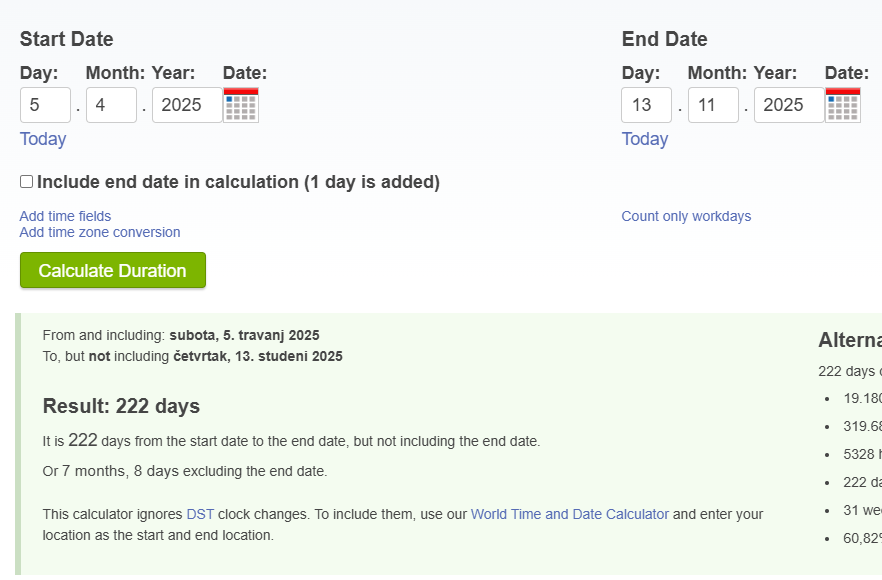Expand Add time fields option
Image resolution: width=882 pixels, height=580 pixels.
click(x=65, y=216)
